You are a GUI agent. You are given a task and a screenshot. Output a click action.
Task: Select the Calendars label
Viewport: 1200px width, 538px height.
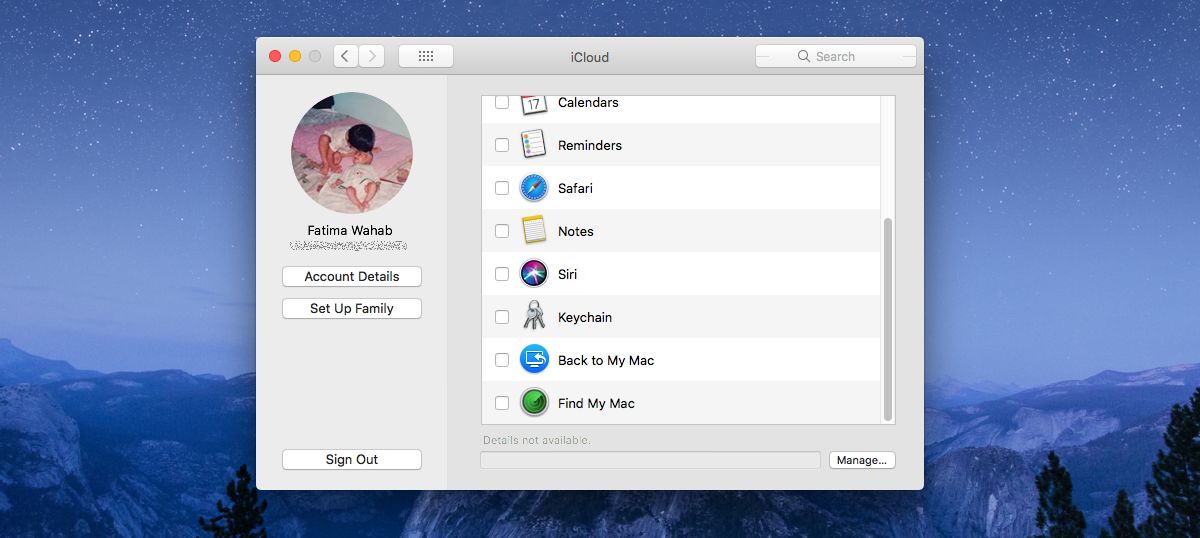588,102
